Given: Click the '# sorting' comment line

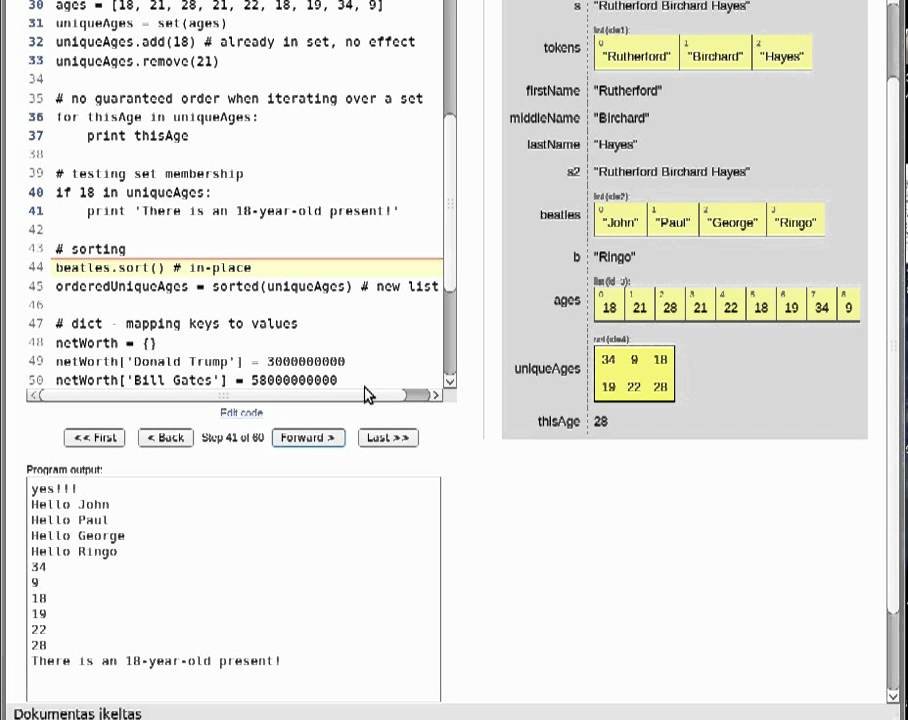Looking at the screenshot, I should click(90, 249).
